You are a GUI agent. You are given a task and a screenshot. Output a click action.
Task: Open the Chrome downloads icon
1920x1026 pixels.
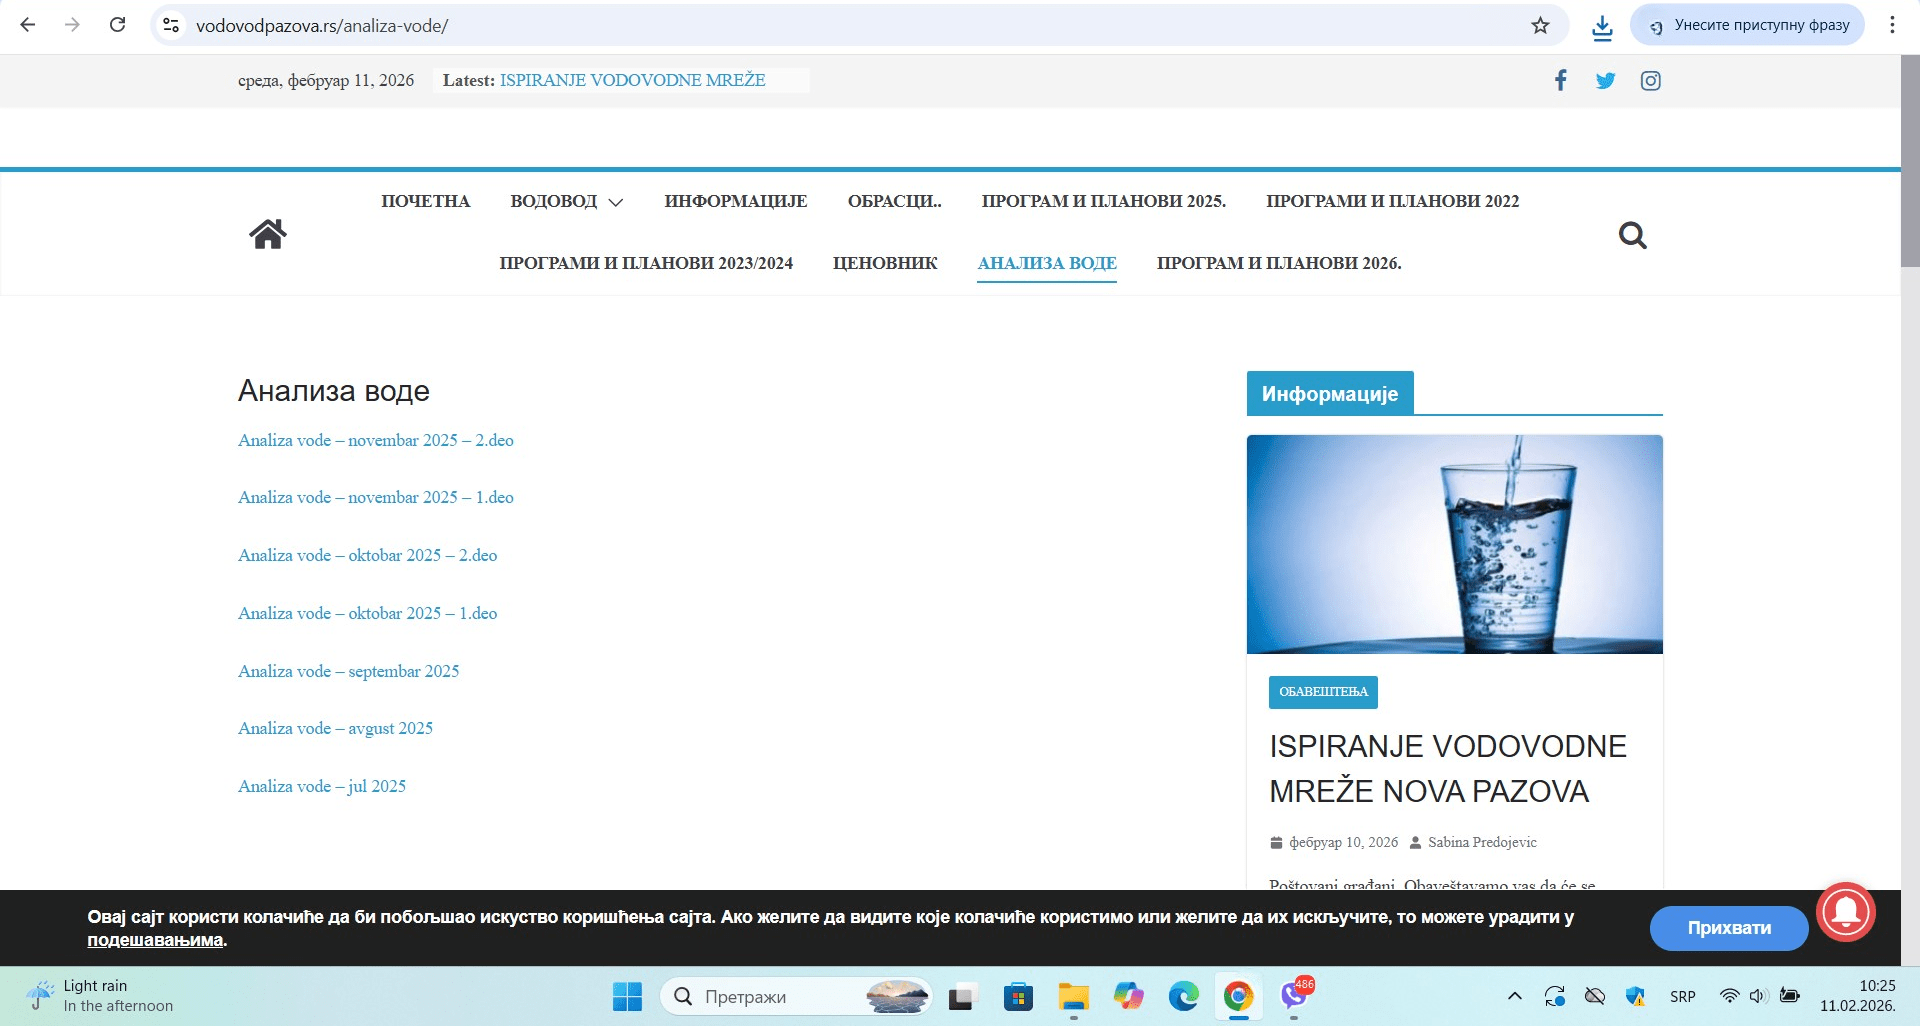pyautogui.click(x=1602, y=27)
